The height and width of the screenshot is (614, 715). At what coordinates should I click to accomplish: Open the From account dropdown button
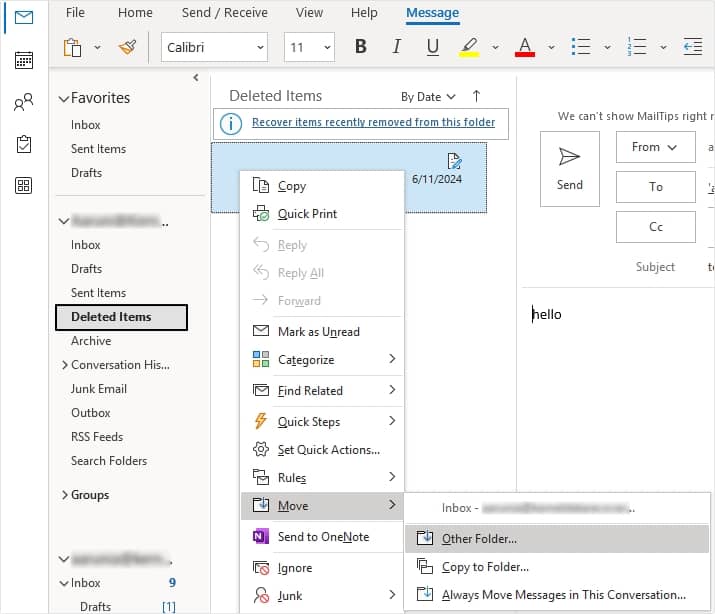click(655, 147)
